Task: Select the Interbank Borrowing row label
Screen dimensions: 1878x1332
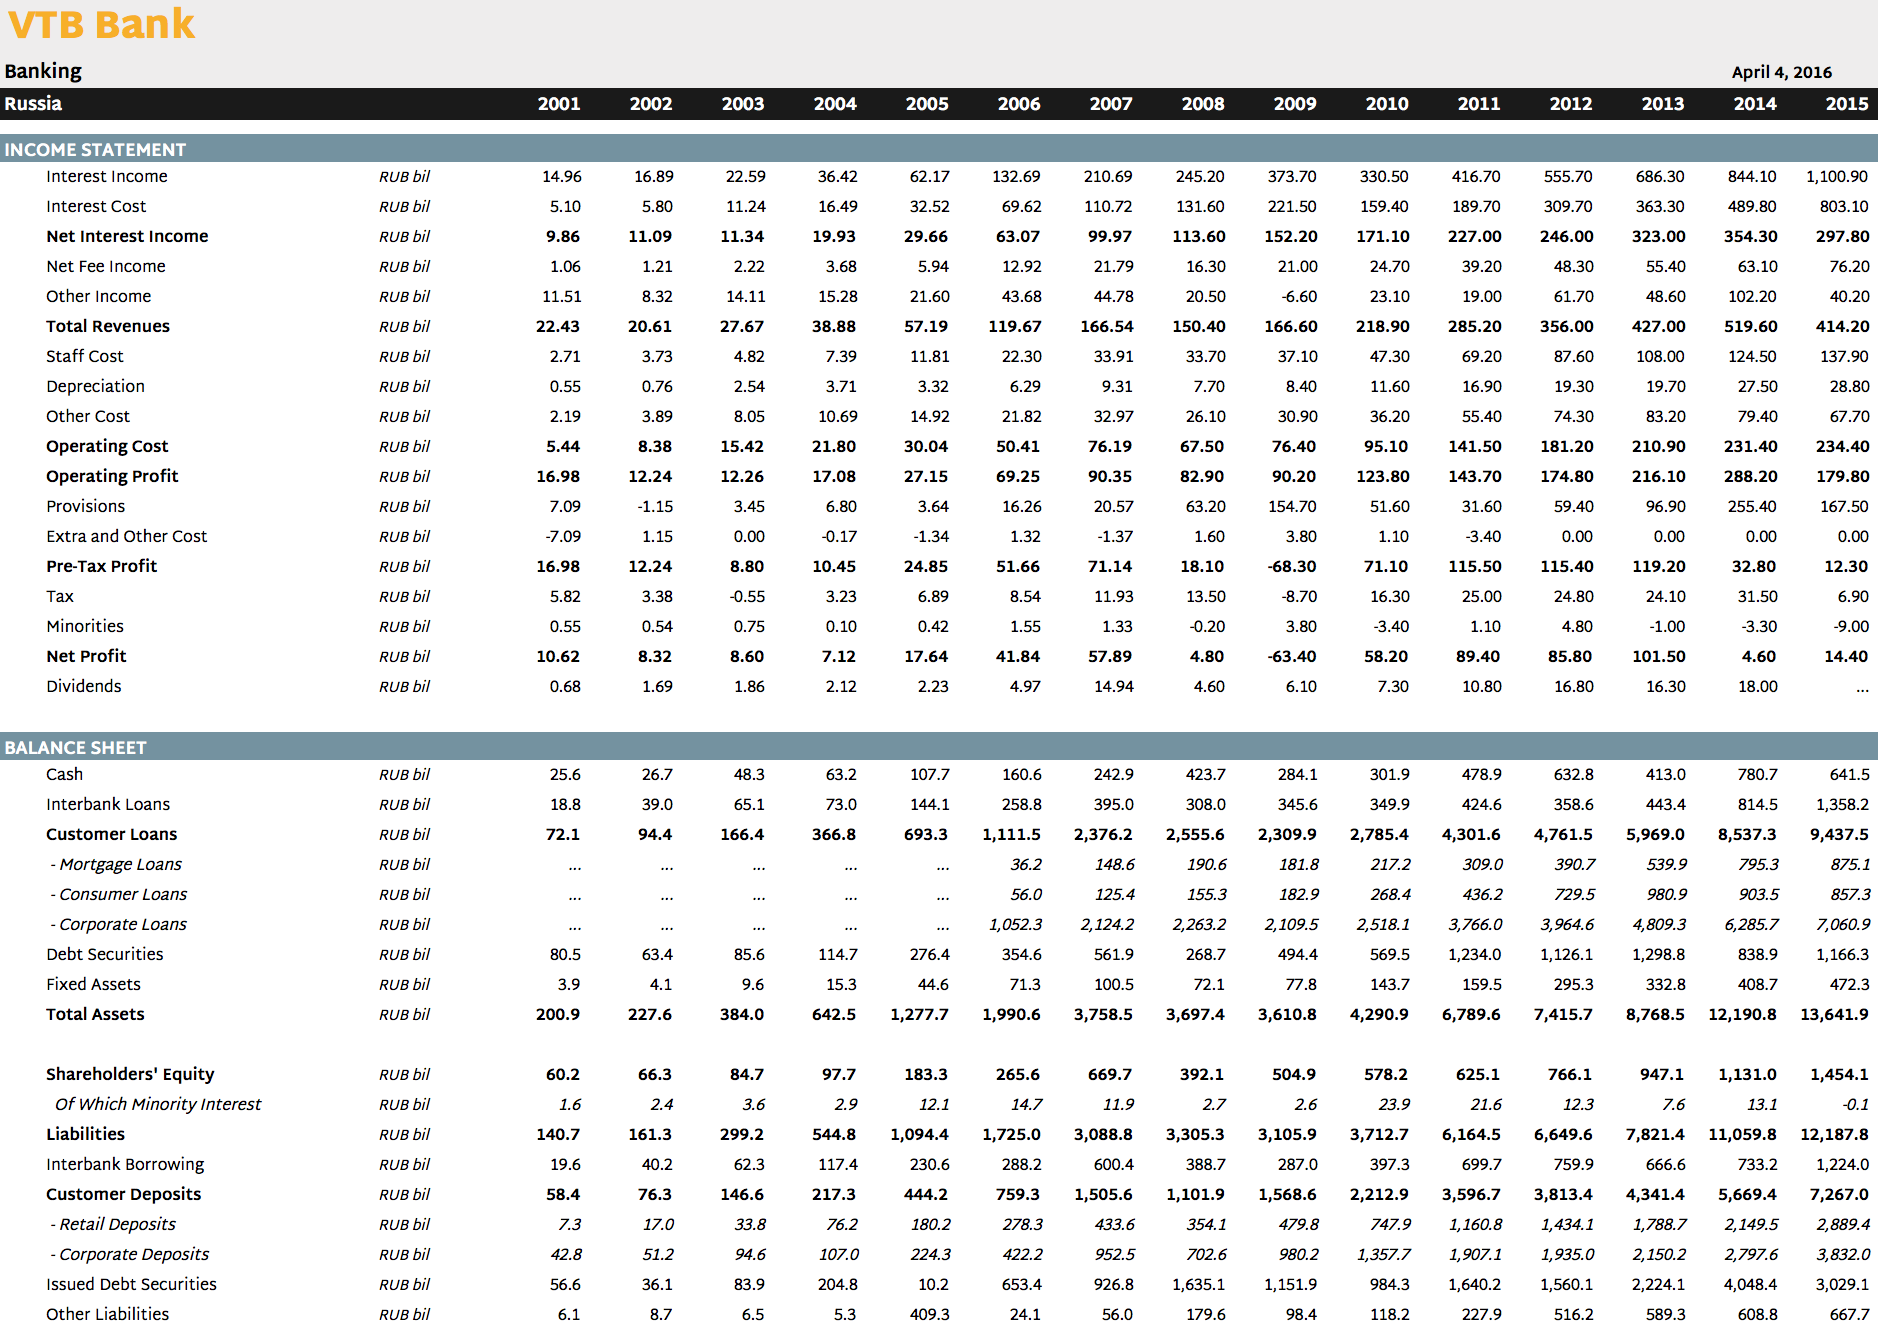Action: click(125, 1164)
